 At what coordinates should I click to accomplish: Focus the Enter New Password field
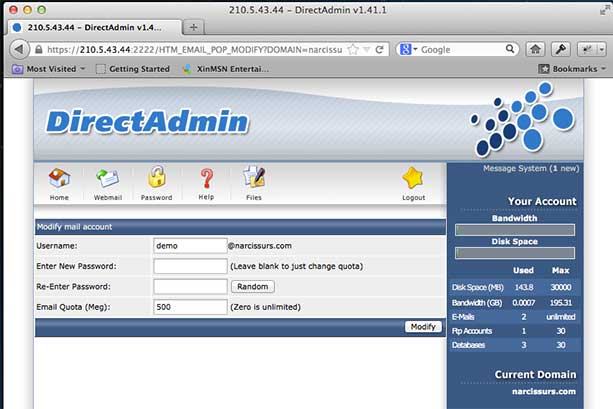(x=190, y=266)
